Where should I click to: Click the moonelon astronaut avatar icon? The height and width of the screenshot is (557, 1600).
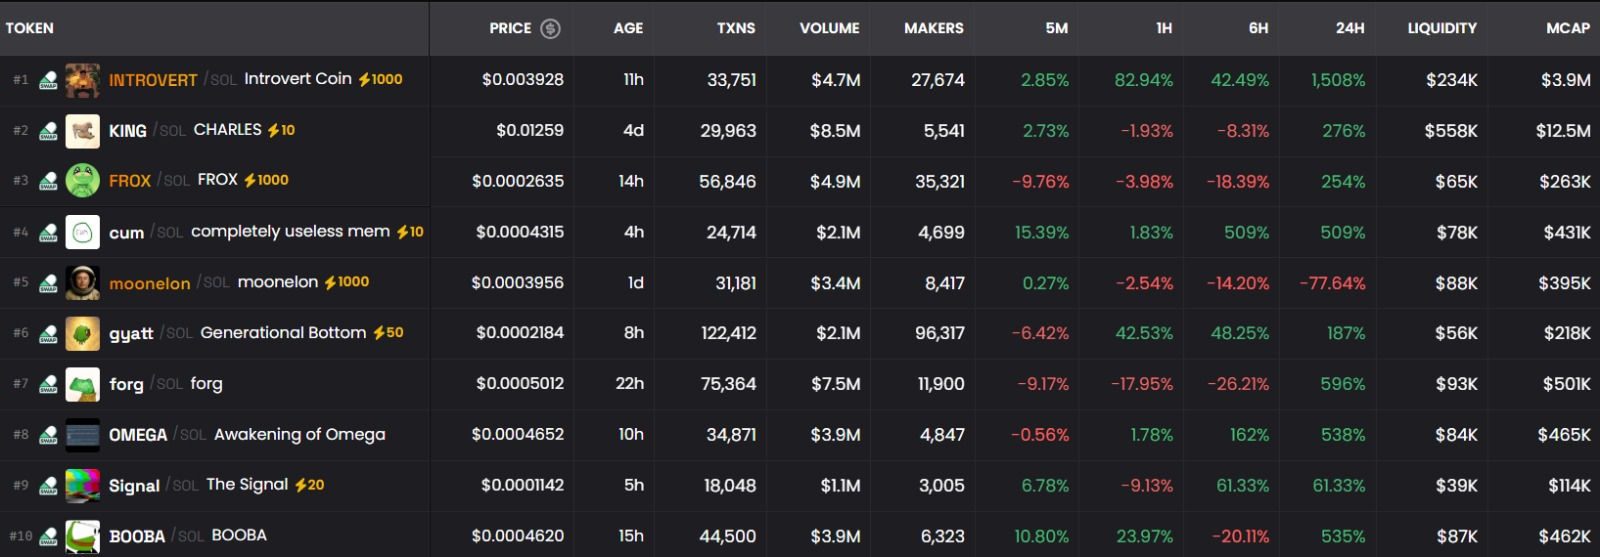pyautogui.click(x=82, y=283)
